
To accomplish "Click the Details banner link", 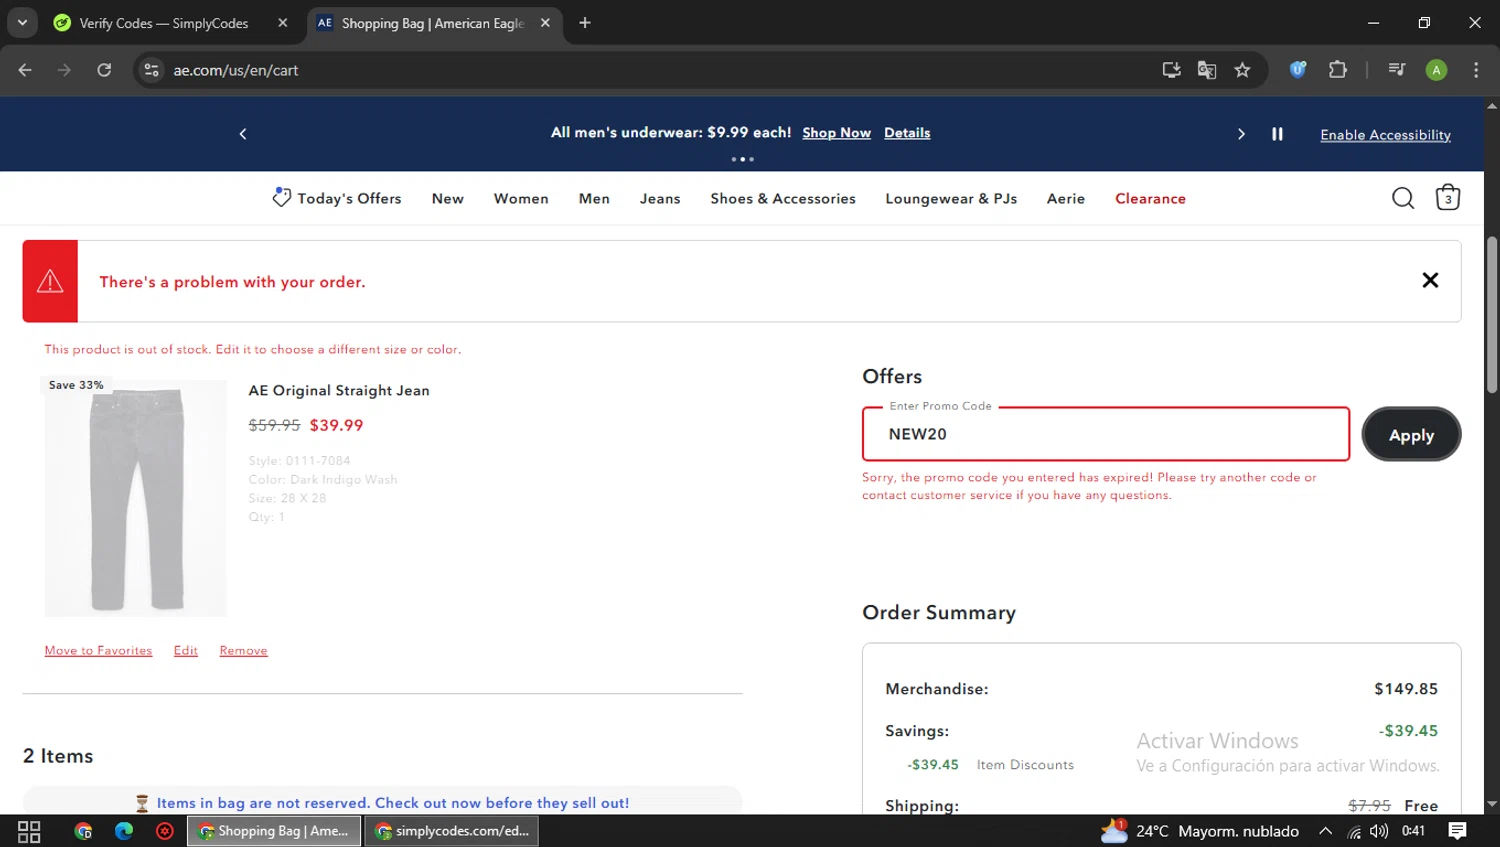I will point(907,133).
